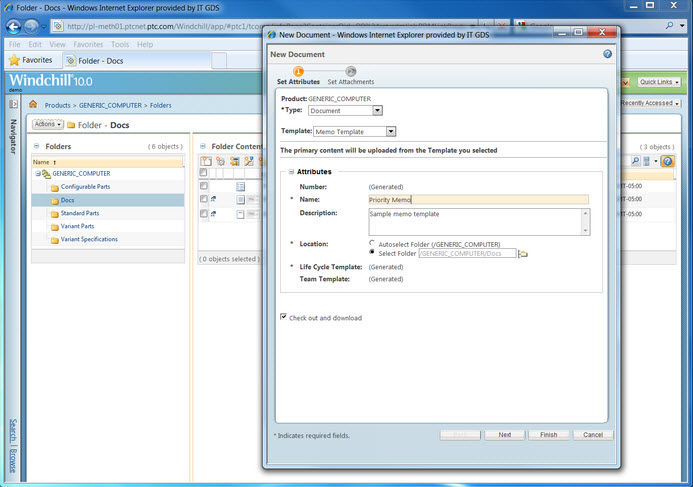The image size is (693, 487).
Task: Check the third row checkbox in Folder Contents
Action: (x=204, y=214)
